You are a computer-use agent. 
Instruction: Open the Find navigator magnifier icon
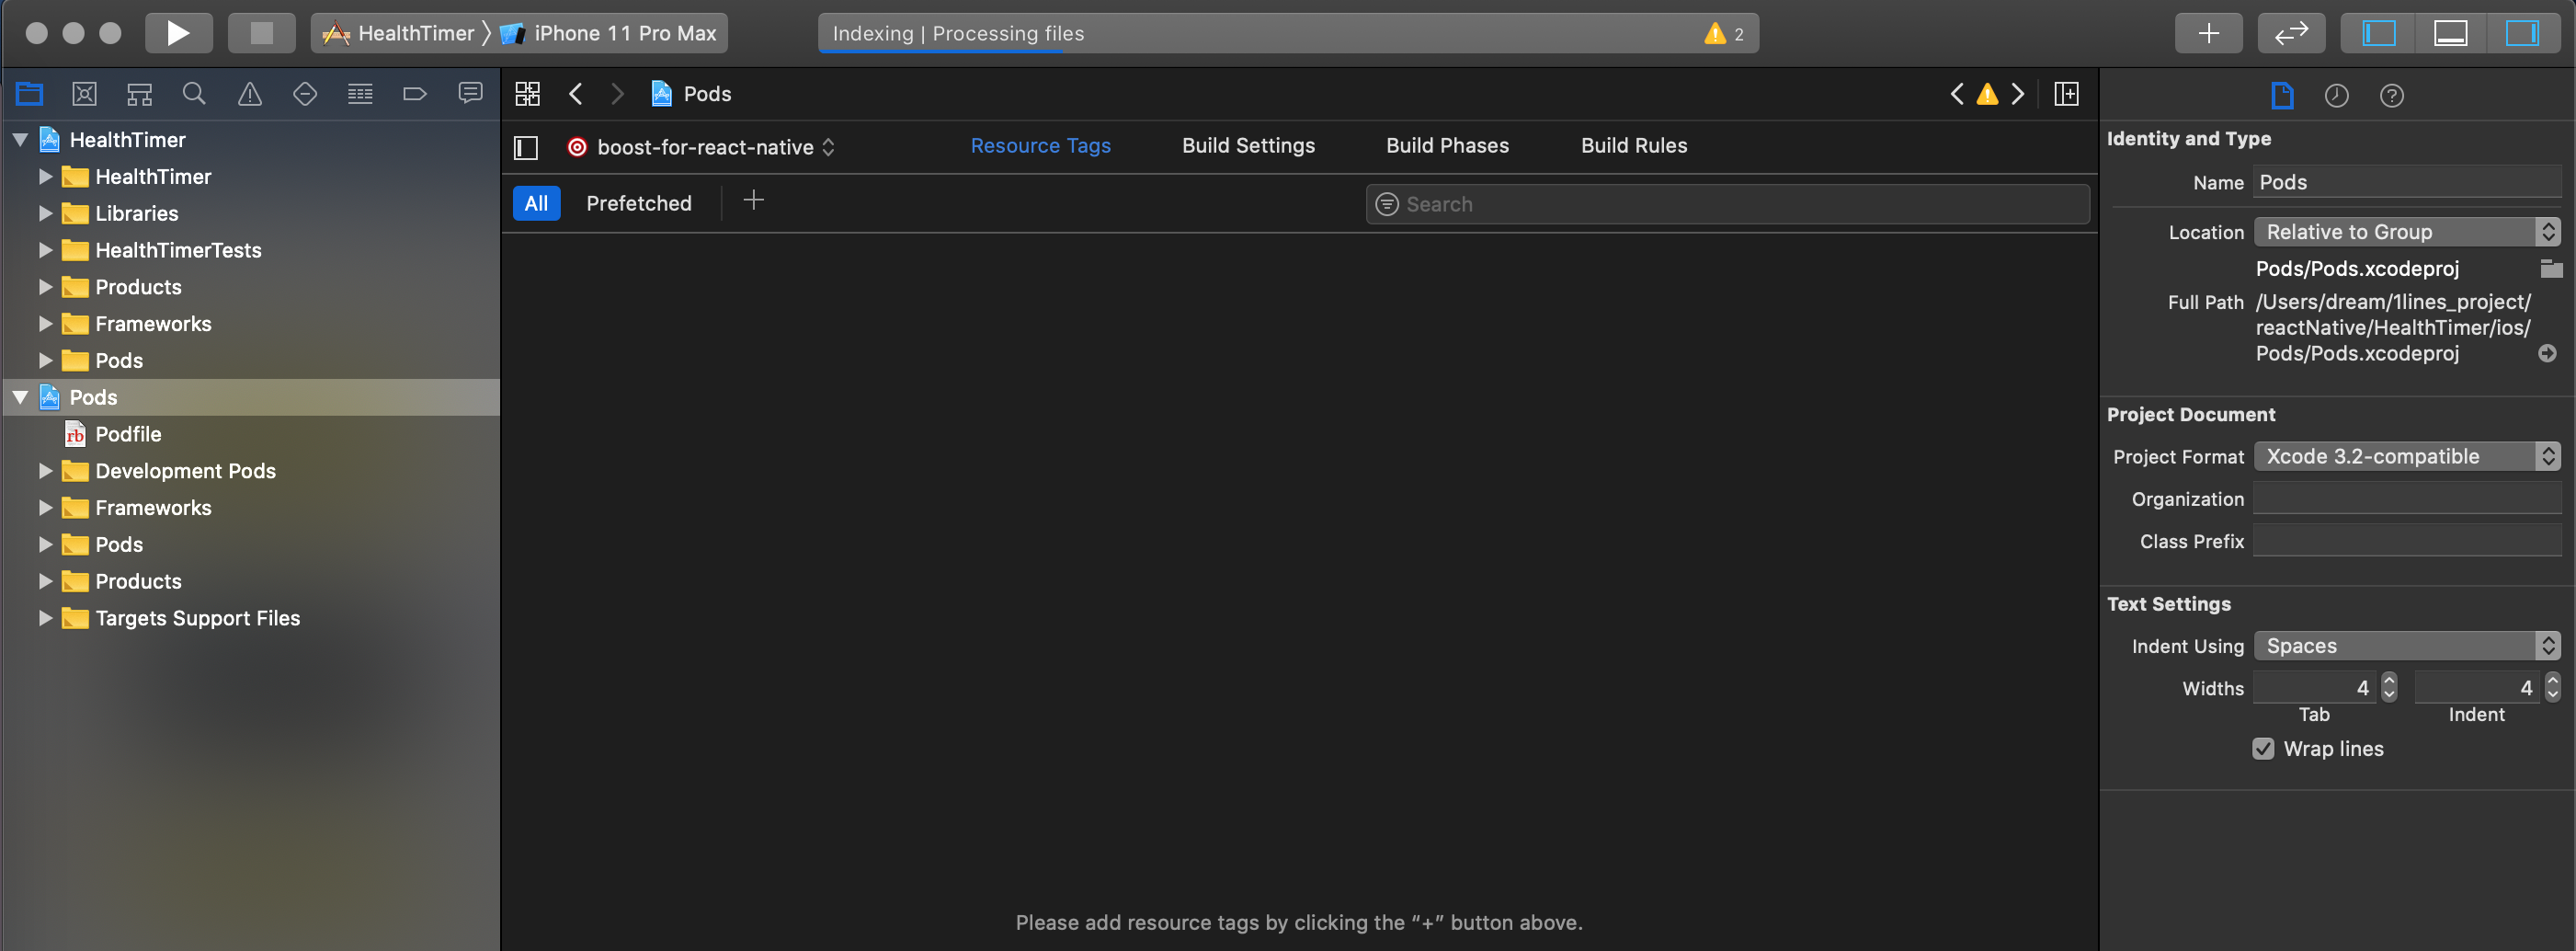pyautogui.click(x=194, y=94)
